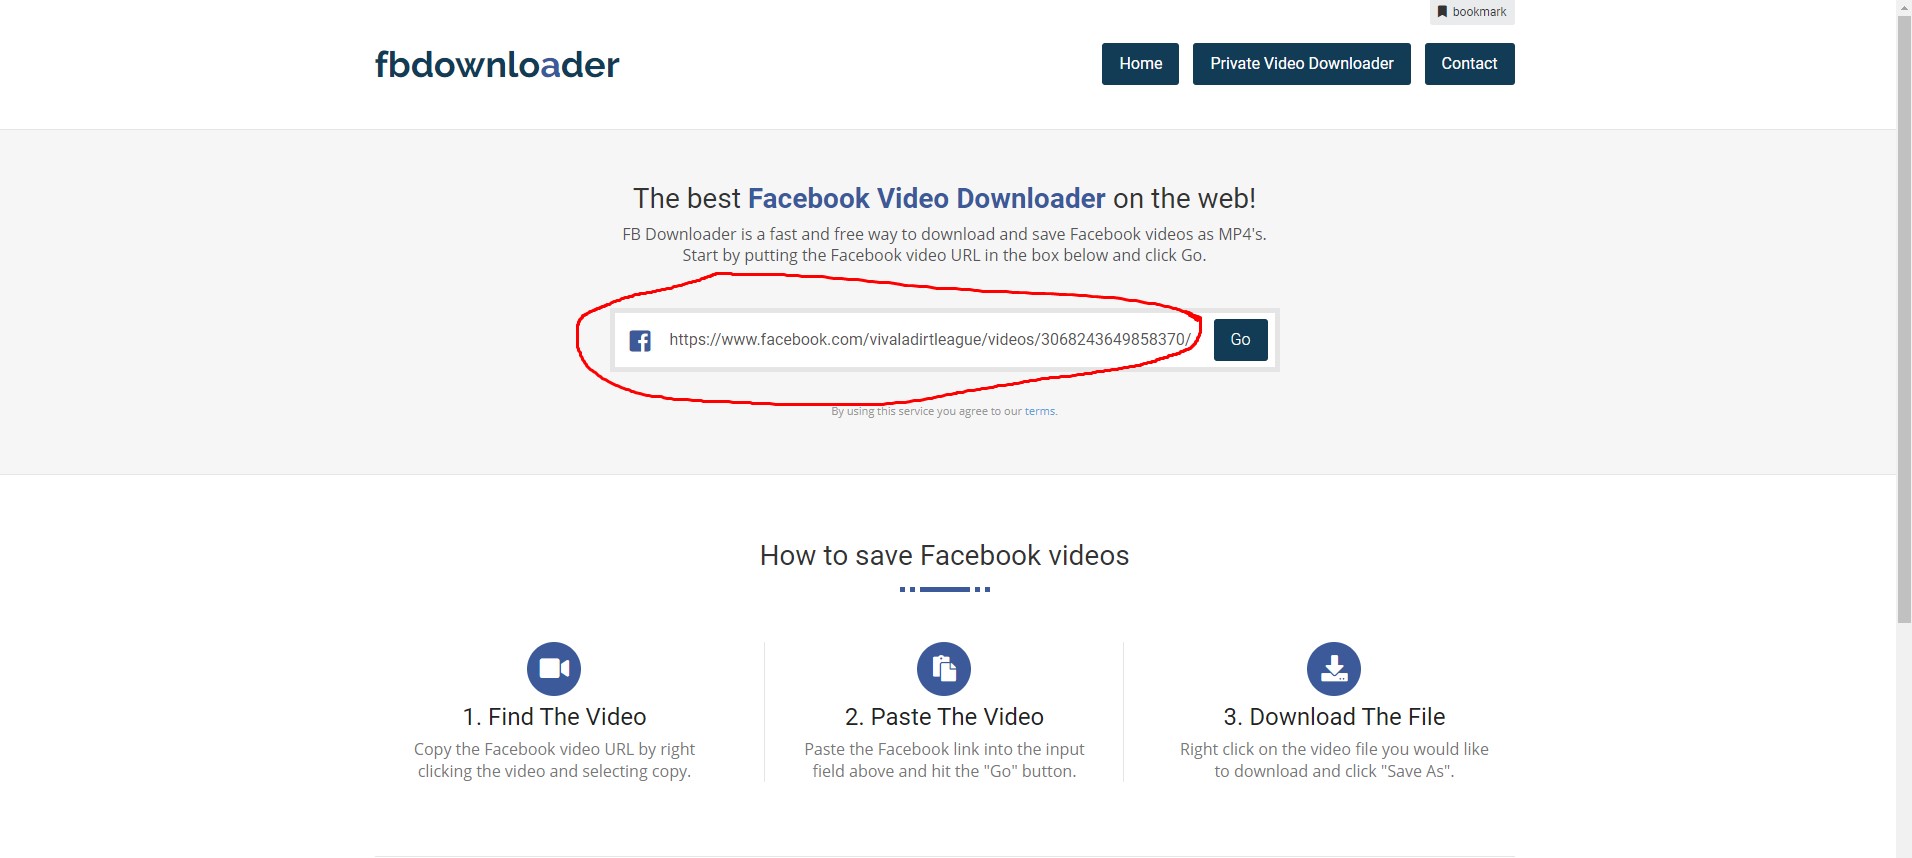Click the bookmark flag icon
The height and width of the screenshot is (858, 1912).
click(x=1442, y=12)
